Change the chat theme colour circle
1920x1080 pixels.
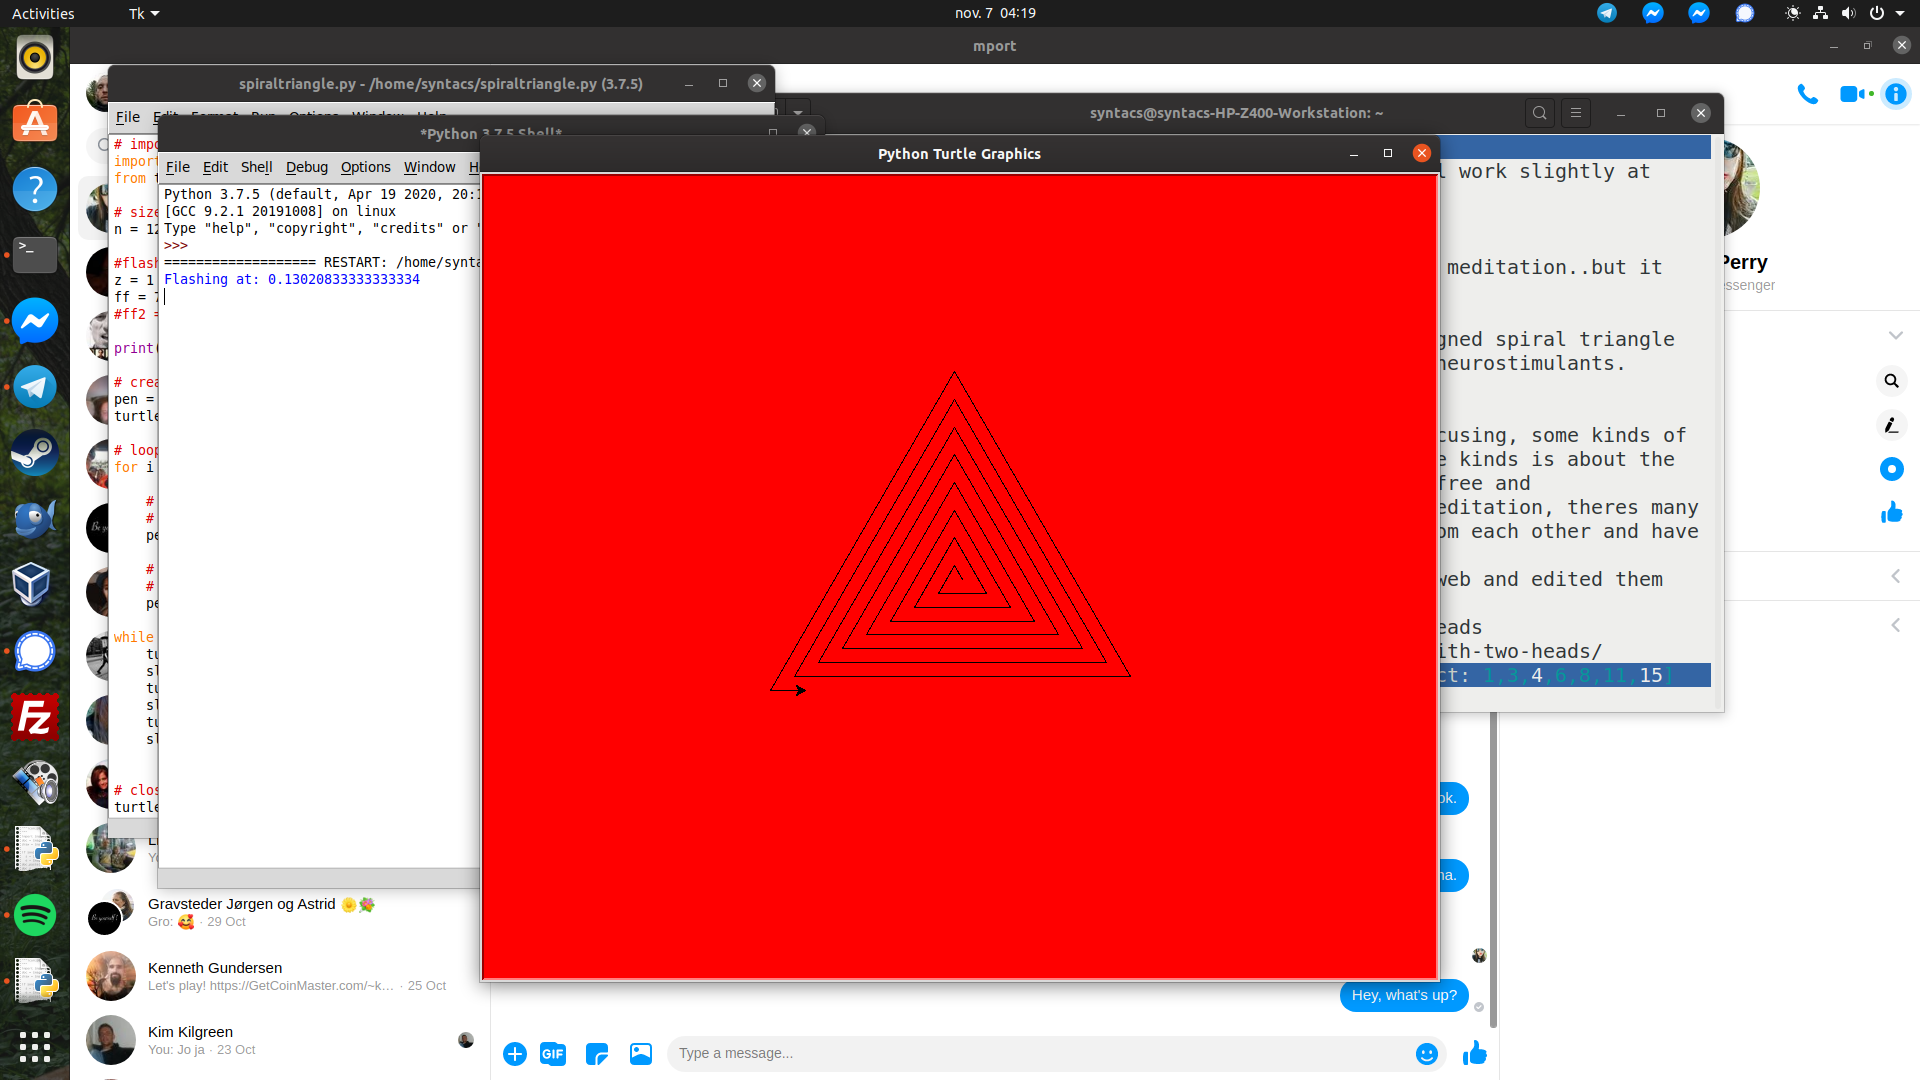(x=1891, y=469)
